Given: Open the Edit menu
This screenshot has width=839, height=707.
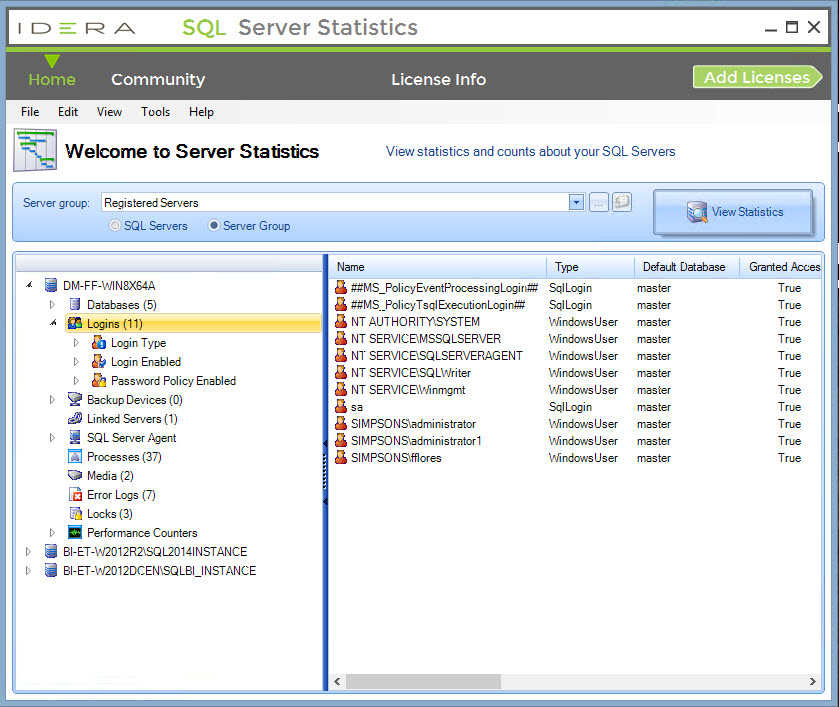Looking at the screenshot, I should click(68, 112).
